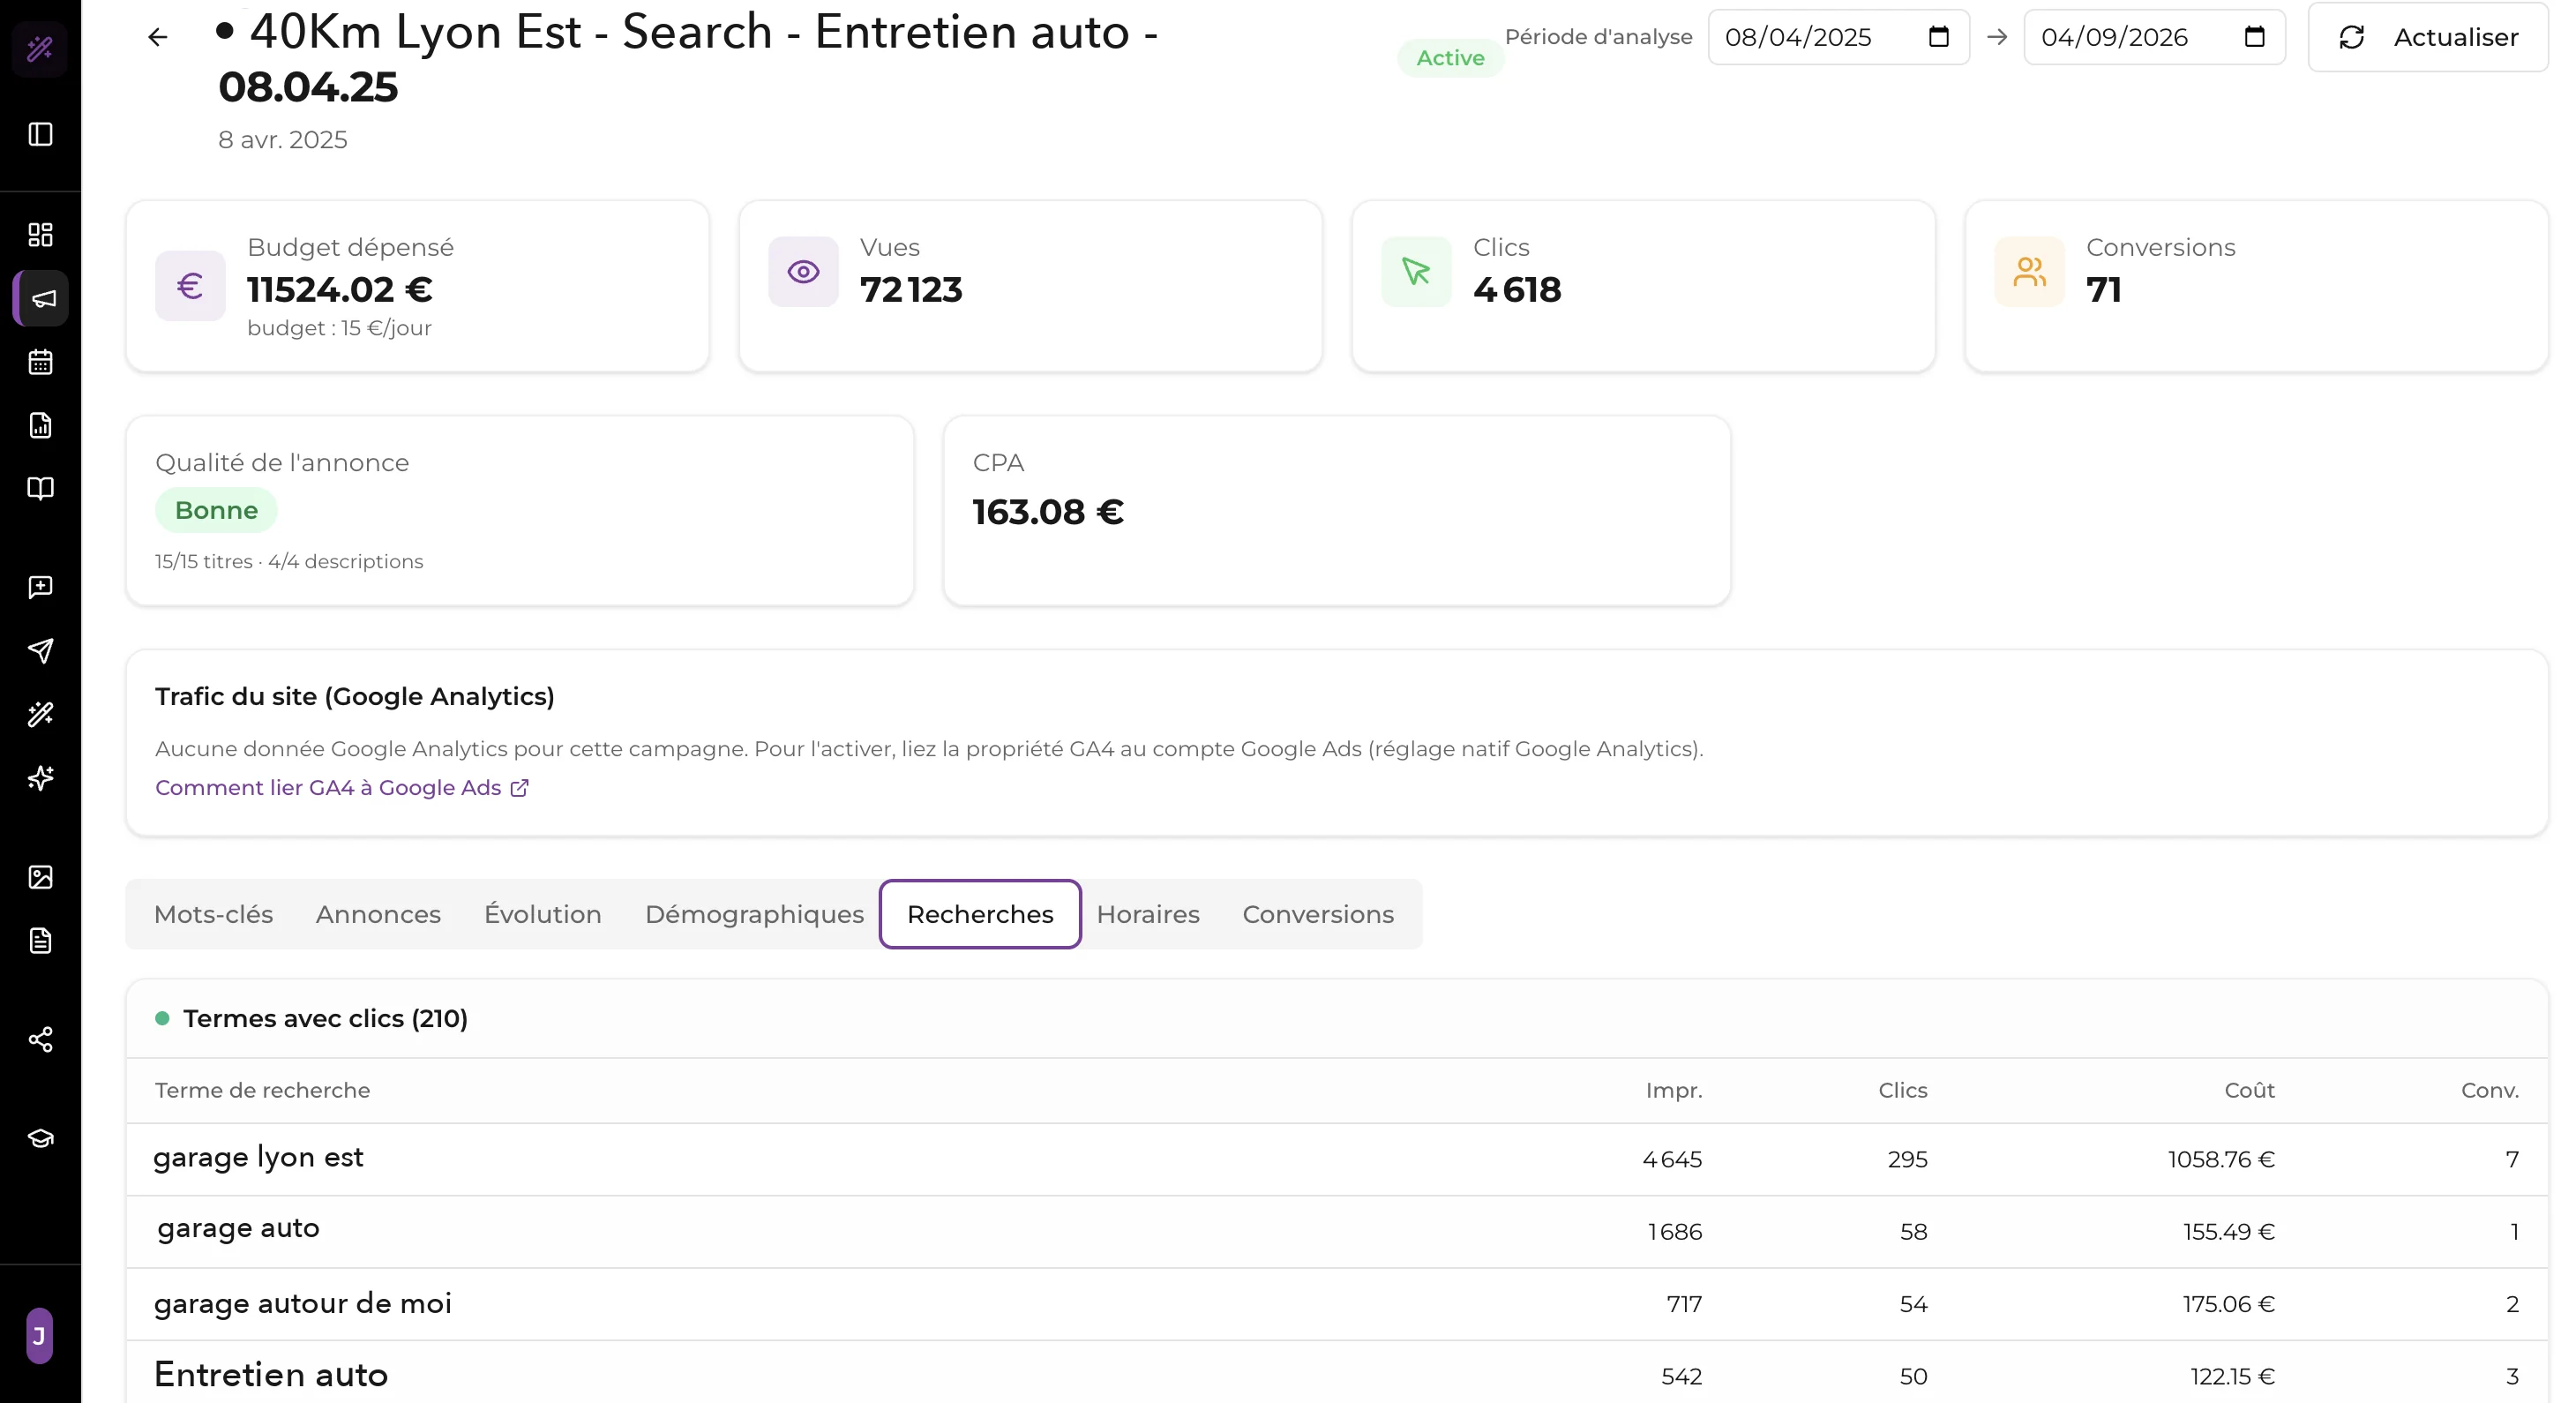Click the magic wand logo icon
The height and width of the screenshot is (1403, 2576).
[40, 48]
